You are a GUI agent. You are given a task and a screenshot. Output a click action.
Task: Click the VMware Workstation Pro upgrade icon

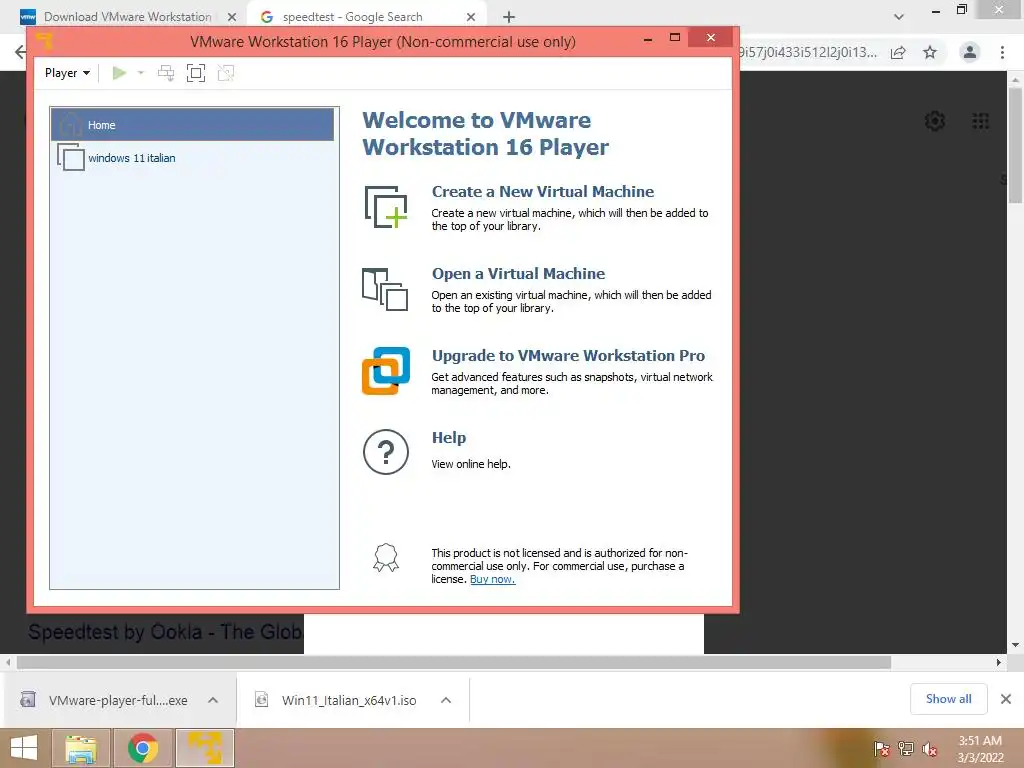click(x=386, y=371)
